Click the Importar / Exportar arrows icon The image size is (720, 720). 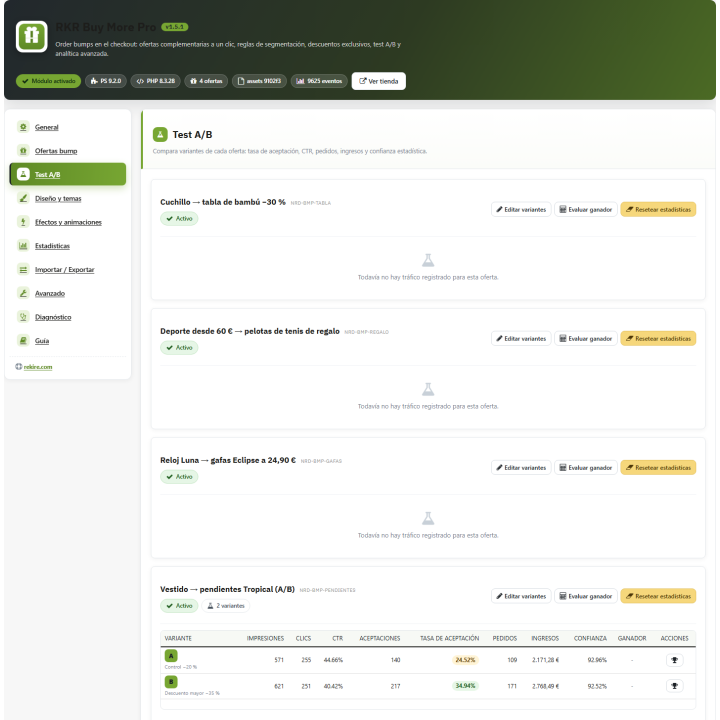coord(23,270)
